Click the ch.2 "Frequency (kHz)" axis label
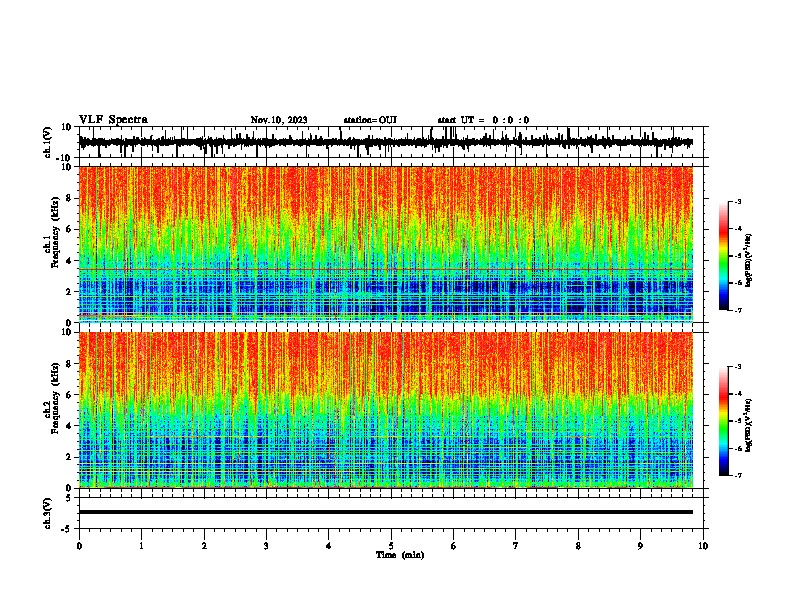 click(55, 398)
